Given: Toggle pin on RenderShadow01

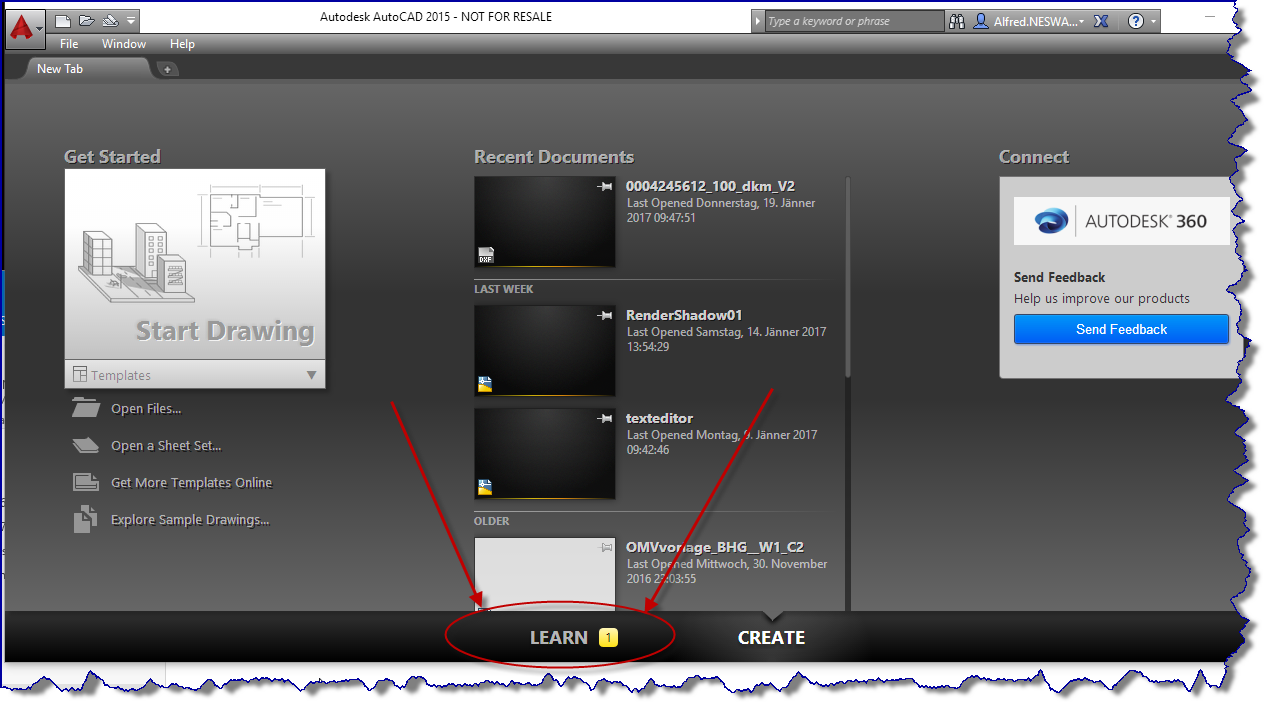Looking at the screenshot, I should point(603,315).
